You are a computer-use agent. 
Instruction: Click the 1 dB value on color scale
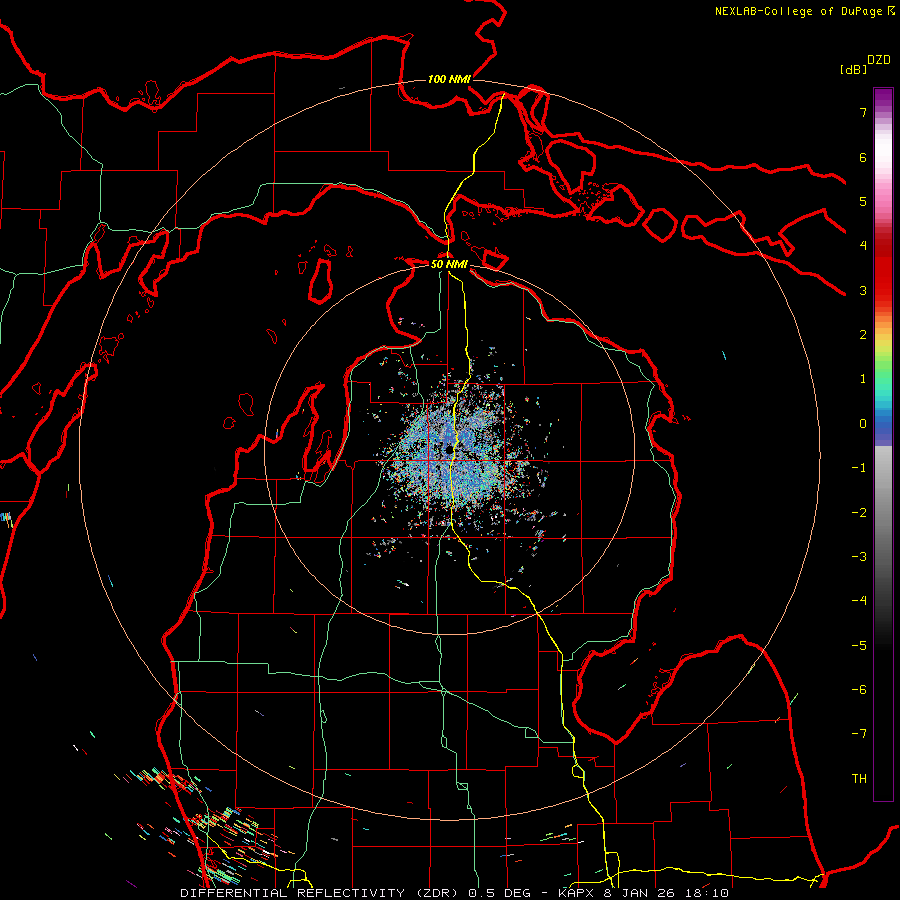(863, 379)
